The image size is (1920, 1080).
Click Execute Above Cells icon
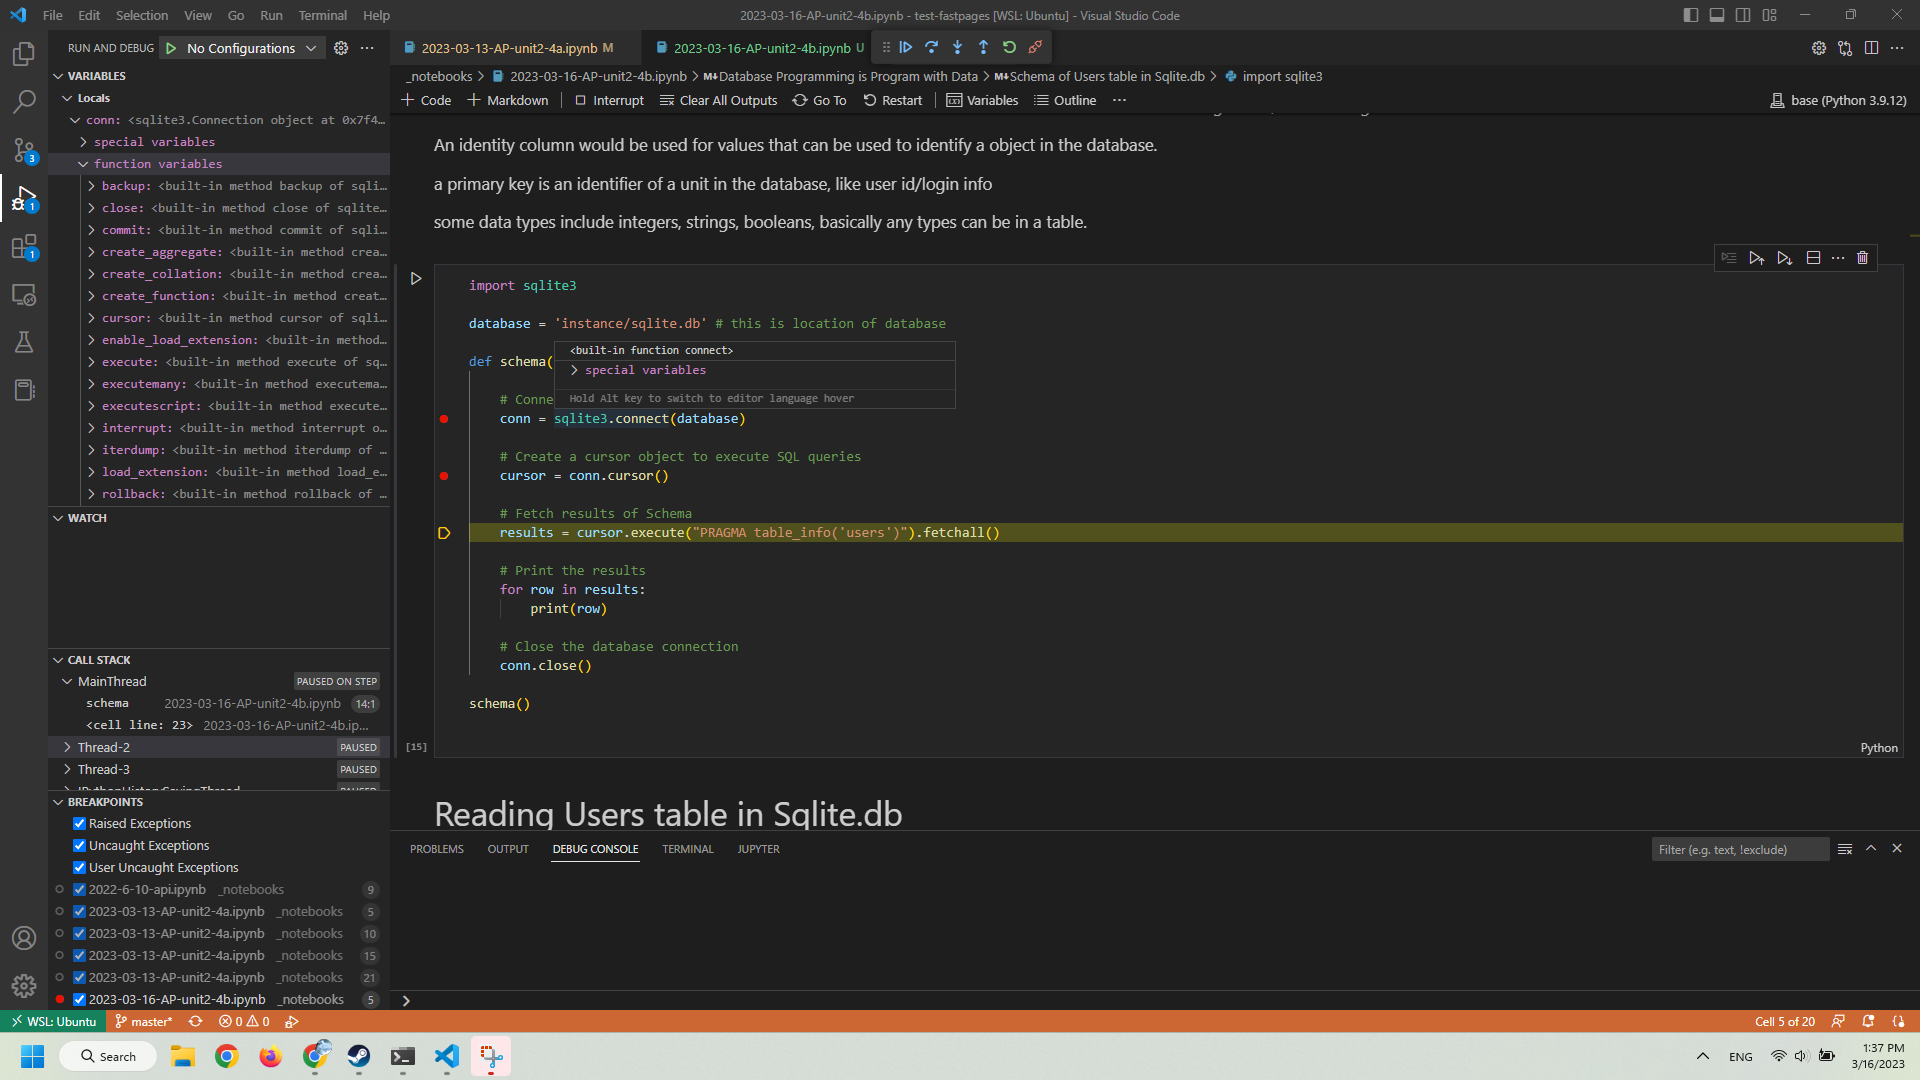(x=1757, y=258)
